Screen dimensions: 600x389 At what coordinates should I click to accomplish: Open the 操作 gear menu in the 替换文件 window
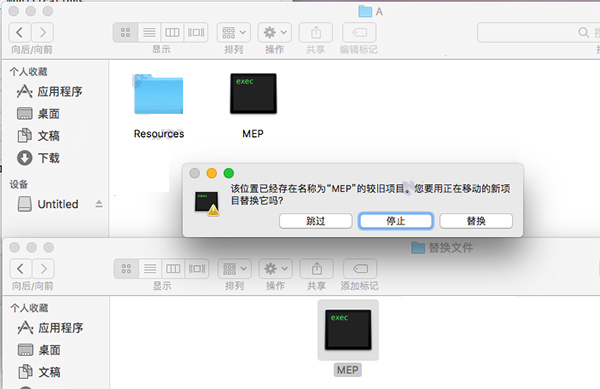tap(276, 269)
